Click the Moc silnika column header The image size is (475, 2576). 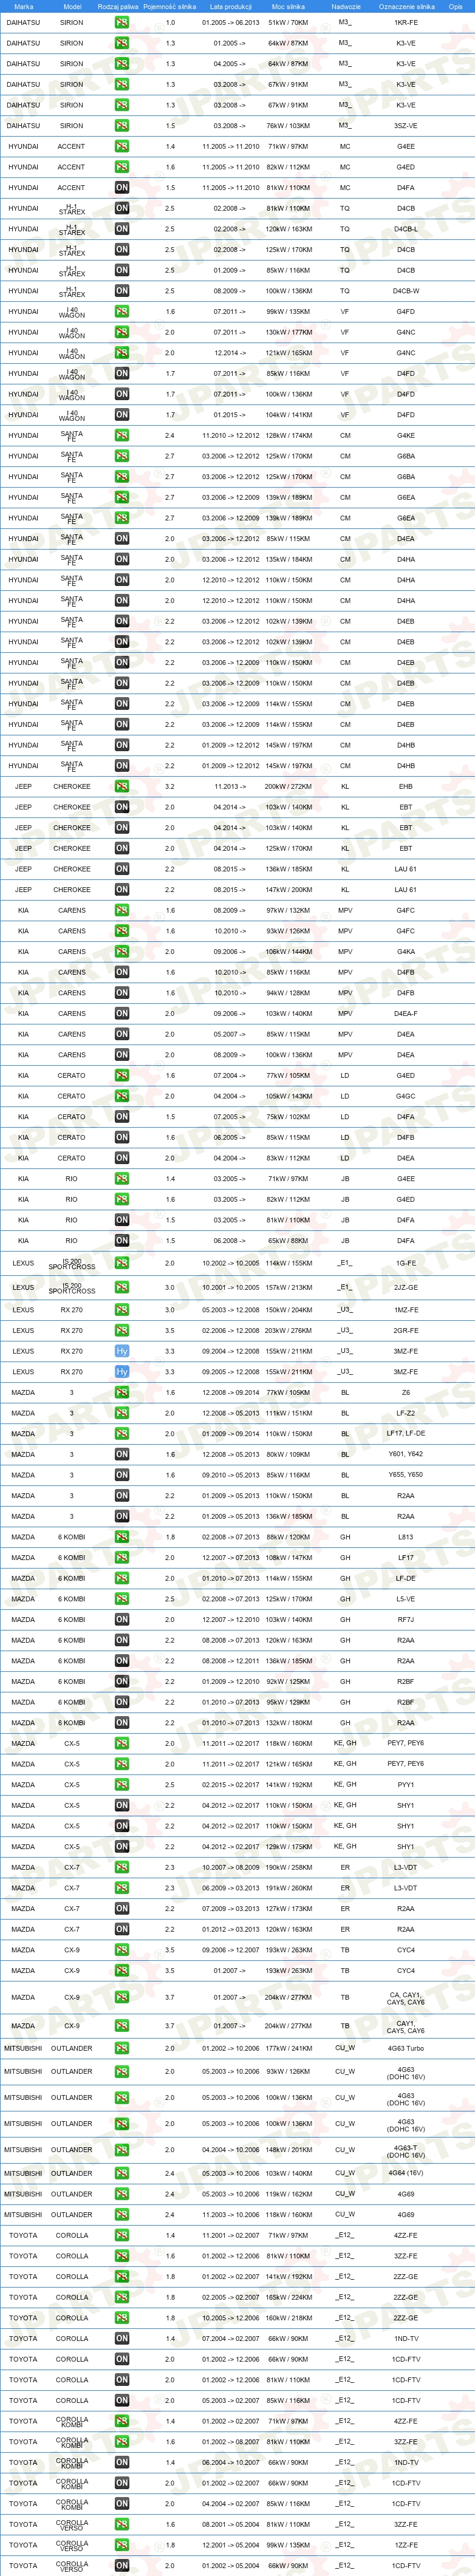click(288, 6)
